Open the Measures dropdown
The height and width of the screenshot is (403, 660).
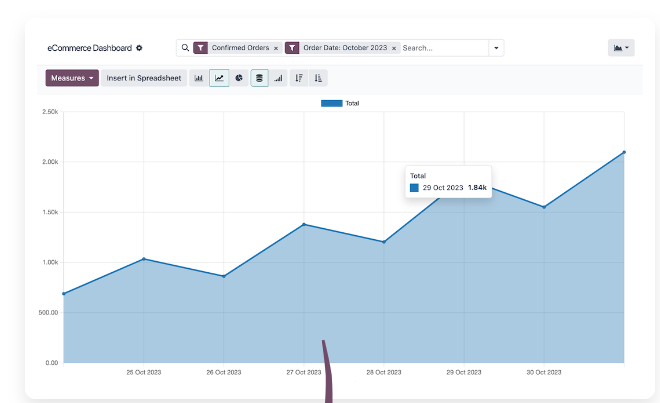[x=72, y=78]
